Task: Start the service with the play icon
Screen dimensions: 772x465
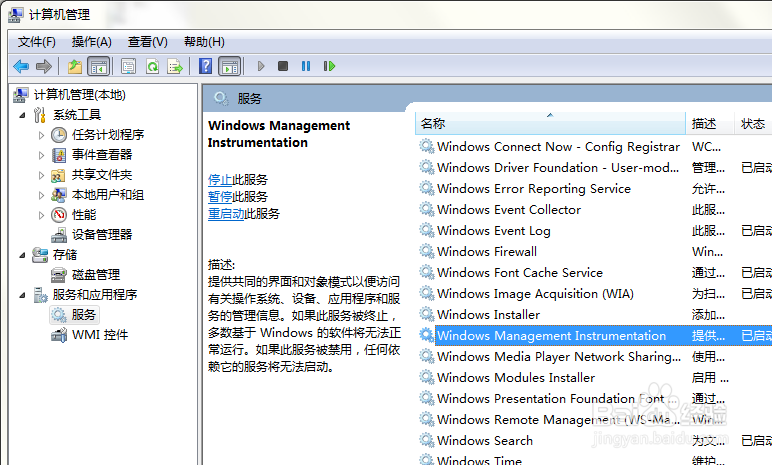Action: 261,66
